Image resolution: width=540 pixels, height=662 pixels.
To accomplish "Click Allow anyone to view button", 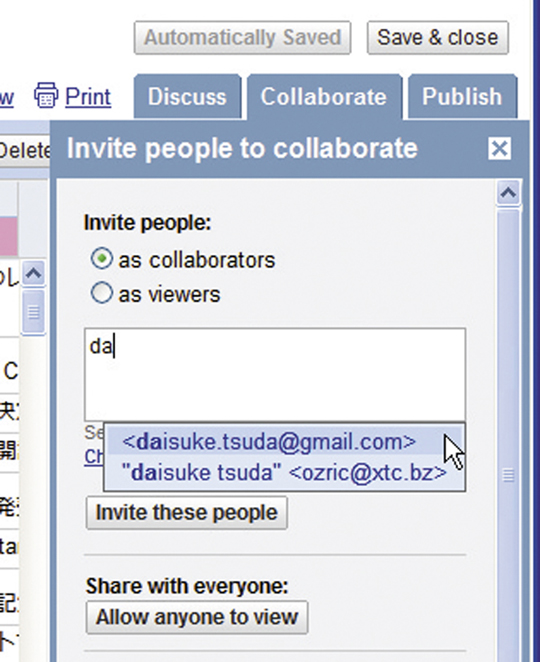I will [197, 617].
